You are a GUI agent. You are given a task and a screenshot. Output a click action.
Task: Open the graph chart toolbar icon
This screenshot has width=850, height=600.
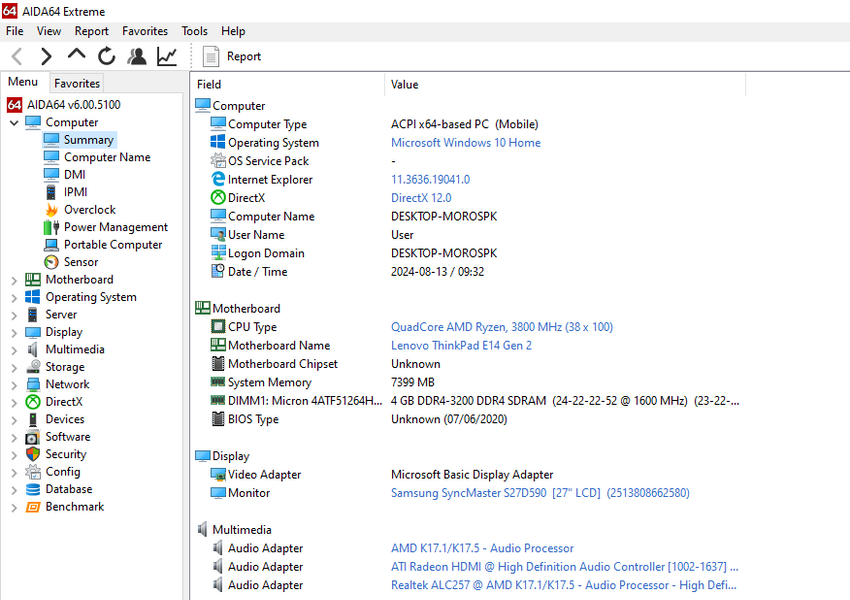click(166, 56)
